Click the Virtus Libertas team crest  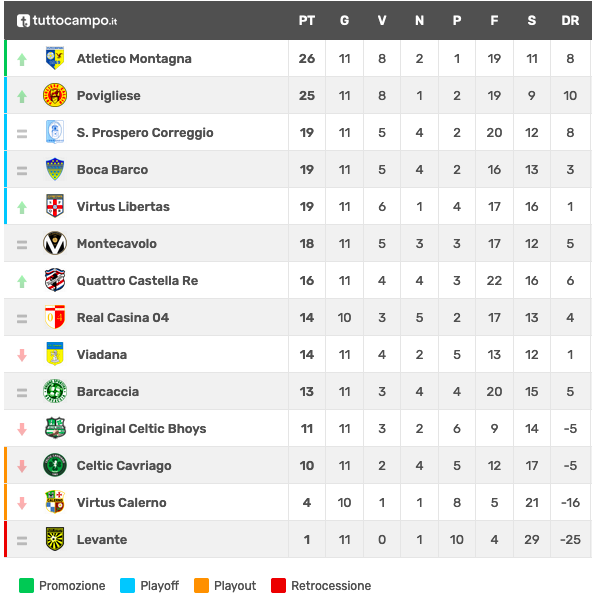coord(55,206)
